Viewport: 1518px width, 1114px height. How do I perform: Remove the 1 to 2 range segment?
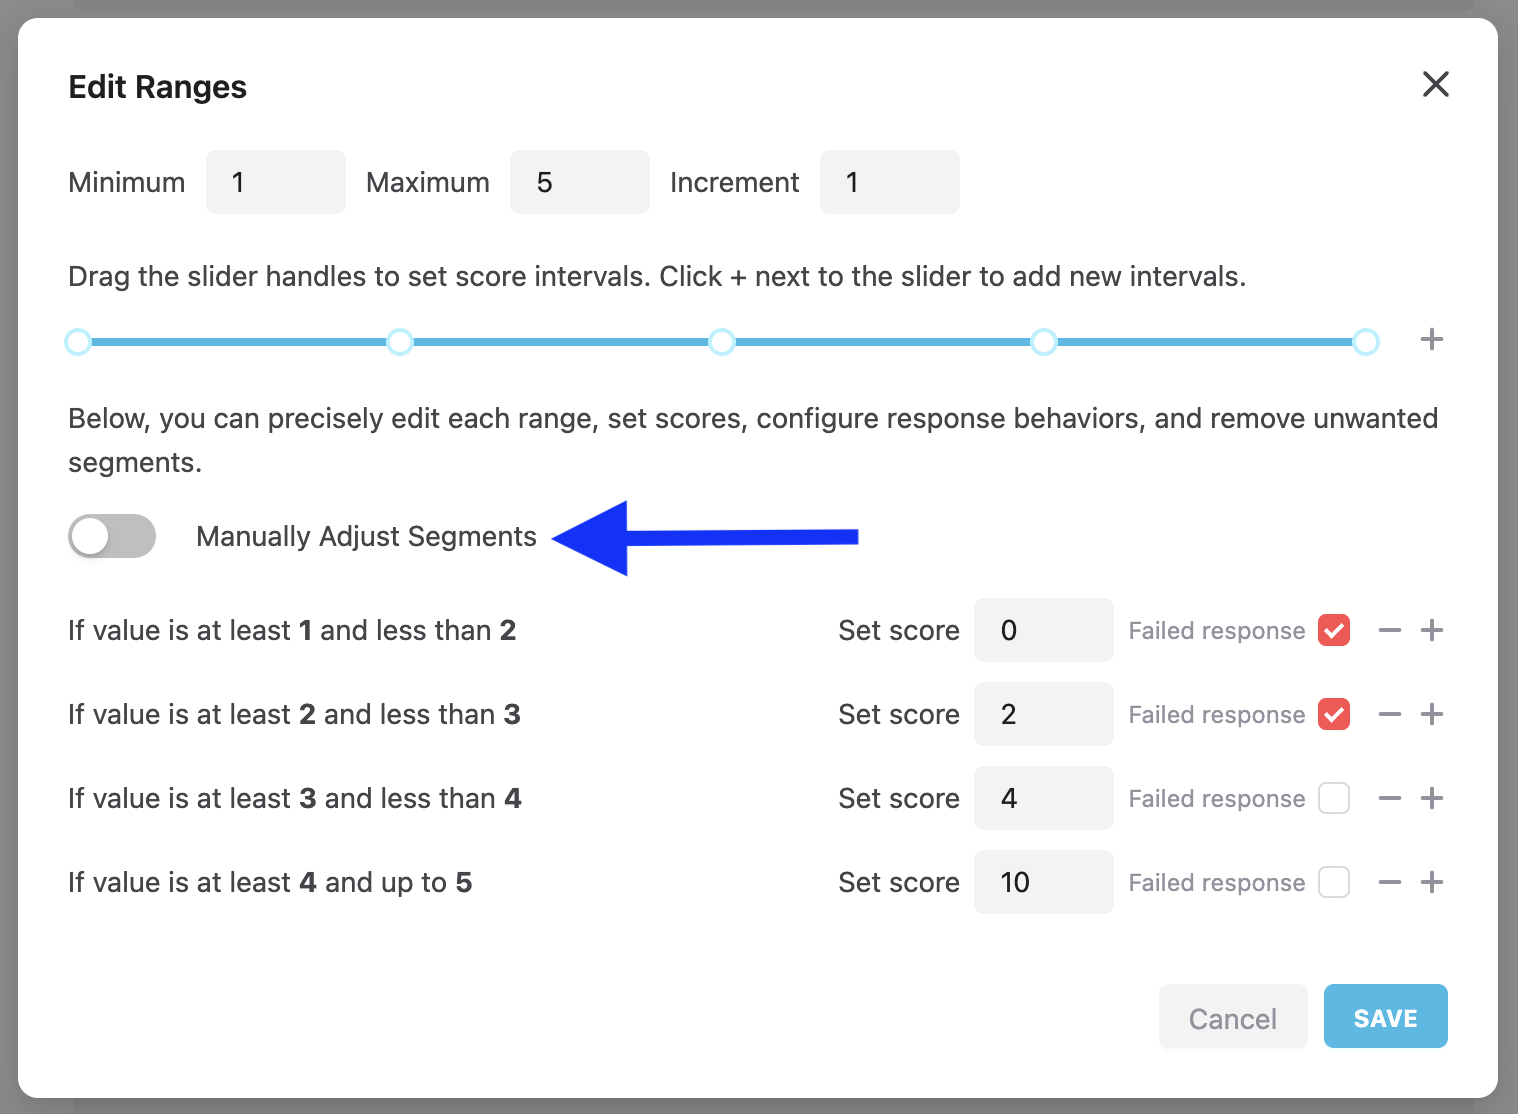1389,631
